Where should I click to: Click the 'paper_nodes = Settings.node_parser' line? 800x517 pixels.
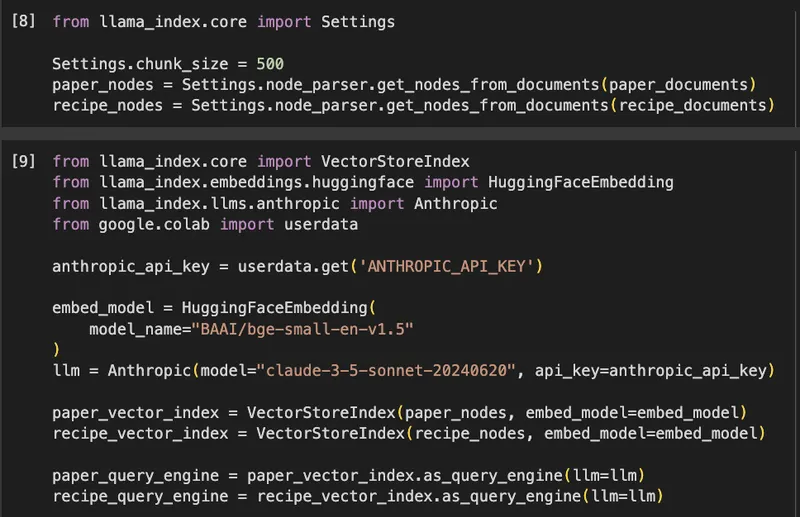pyautogui.click(x=404, y=85)
